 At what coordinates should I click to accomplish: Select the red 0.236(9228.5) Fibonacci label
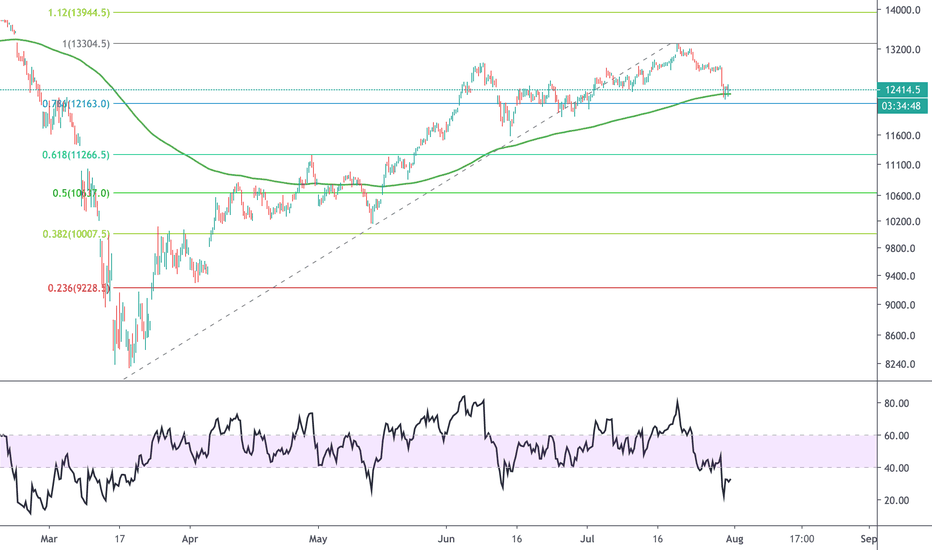click(78, 288)
